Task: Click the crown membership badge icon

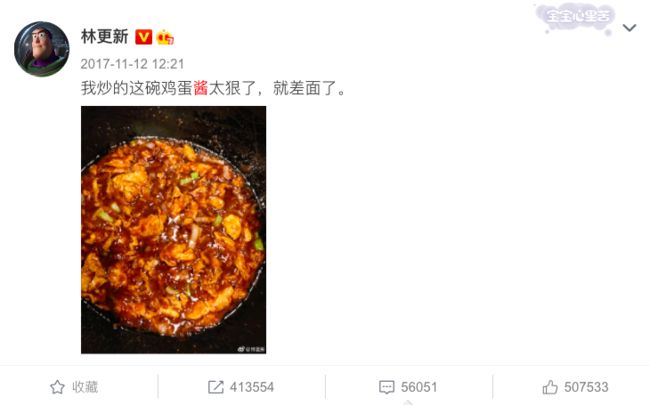Action: click(165, 38)
